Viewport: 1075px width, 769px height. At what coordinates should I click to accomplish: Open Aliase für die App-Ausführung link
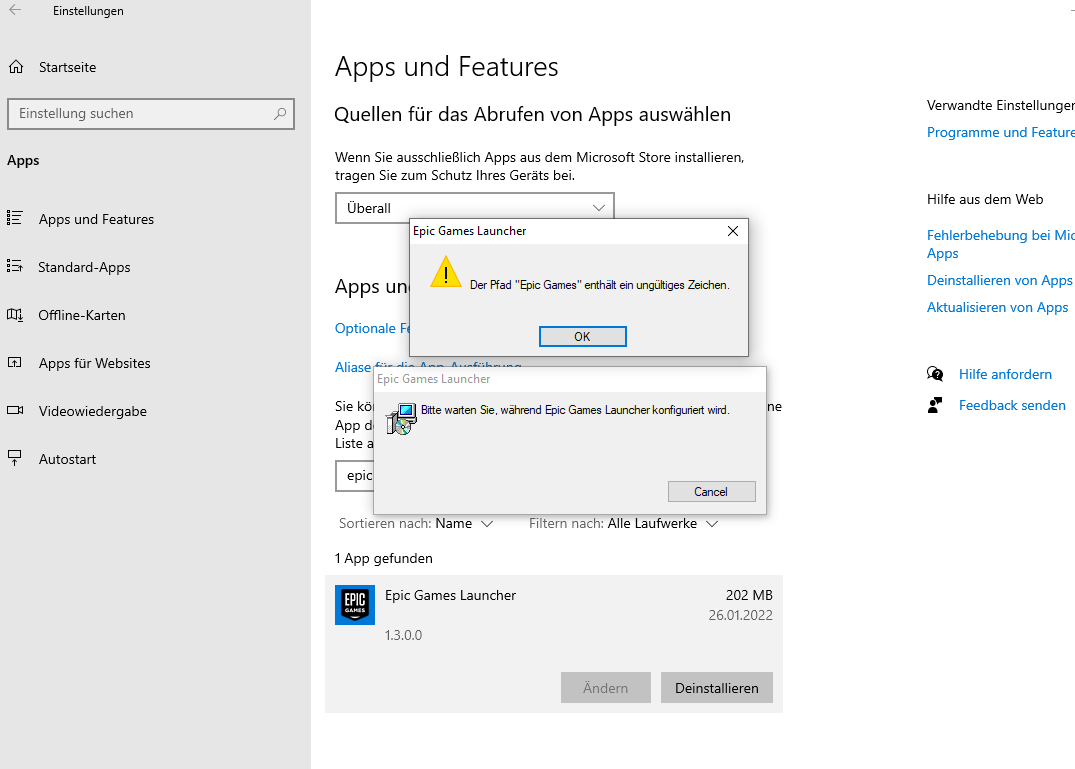click(x=354, y=367)
